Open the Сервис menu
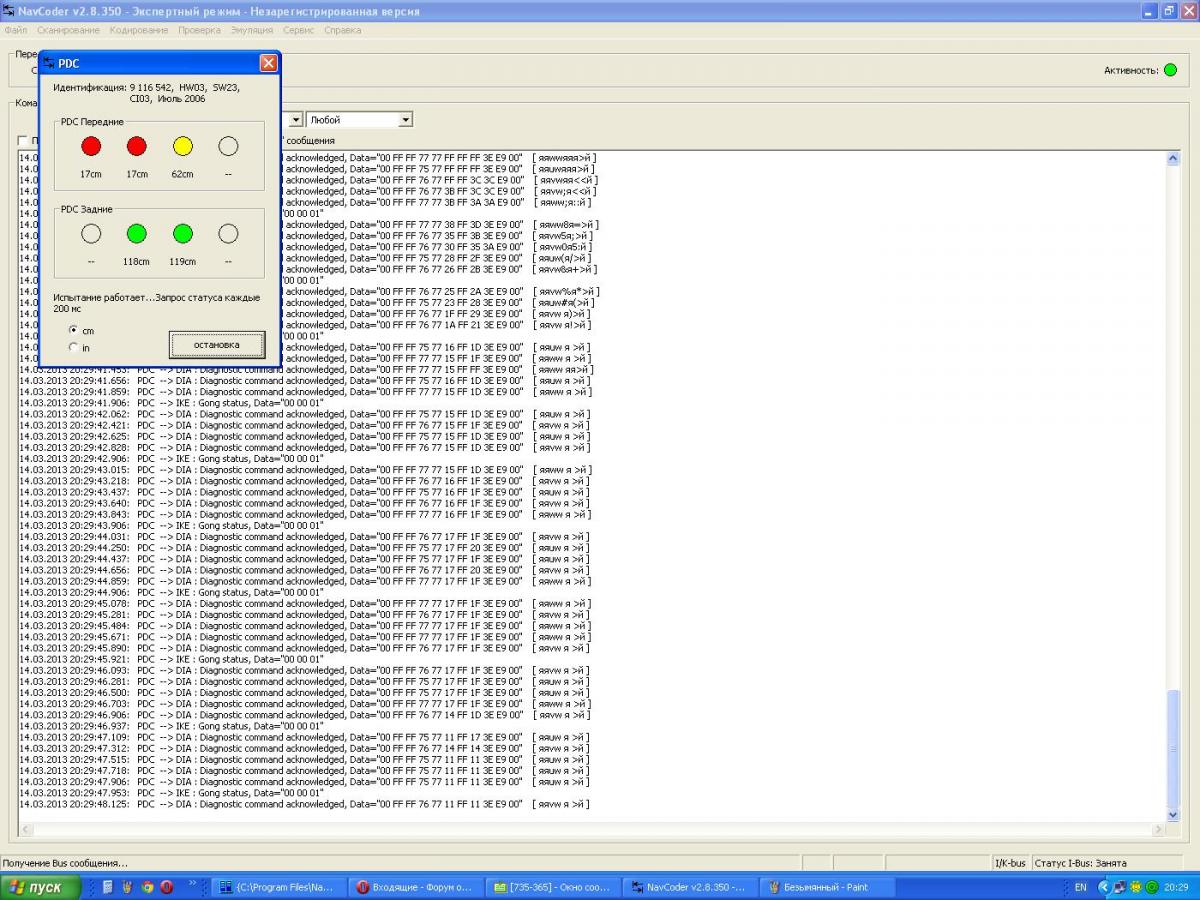Image resolution: width=1200 pixels, height=900 pixels. pyautogui.click(x=298, y=30)
